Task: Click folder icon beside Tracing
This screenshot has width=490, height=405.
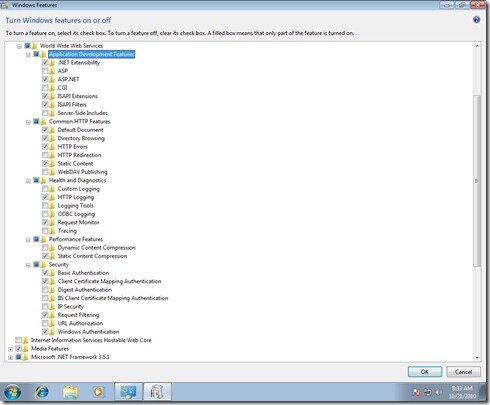Action: [x=52, y=231]
